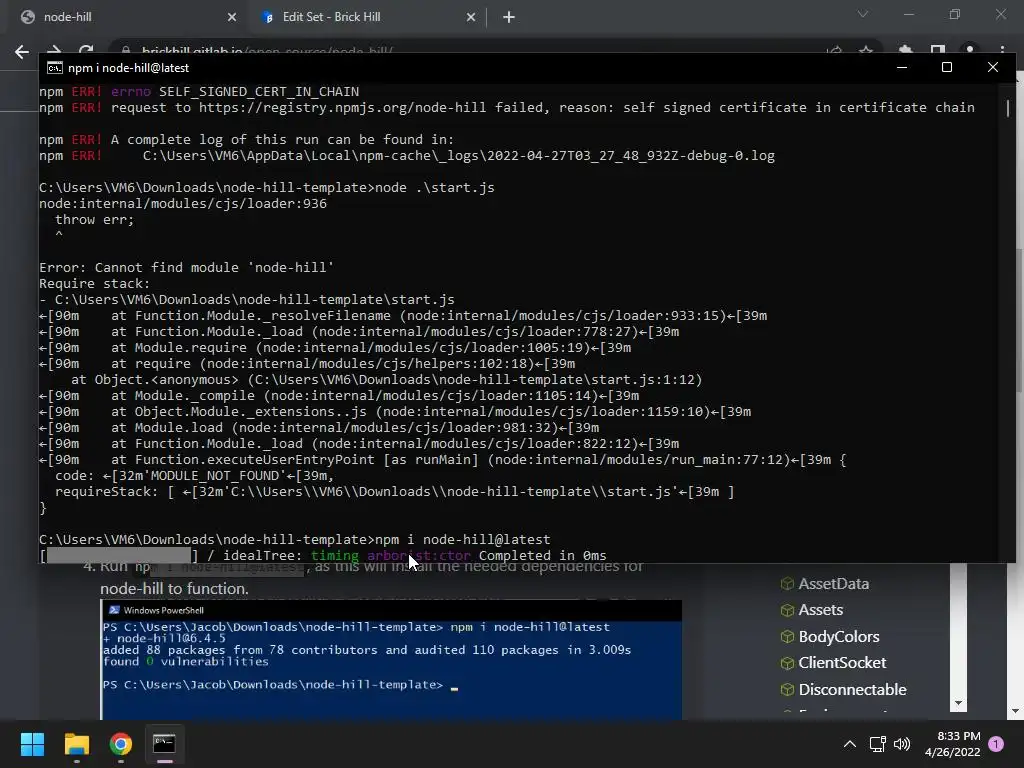1024x768 pixels.
Task: Click ClientSocket class cube icon
Action: (x=788, y=663)
